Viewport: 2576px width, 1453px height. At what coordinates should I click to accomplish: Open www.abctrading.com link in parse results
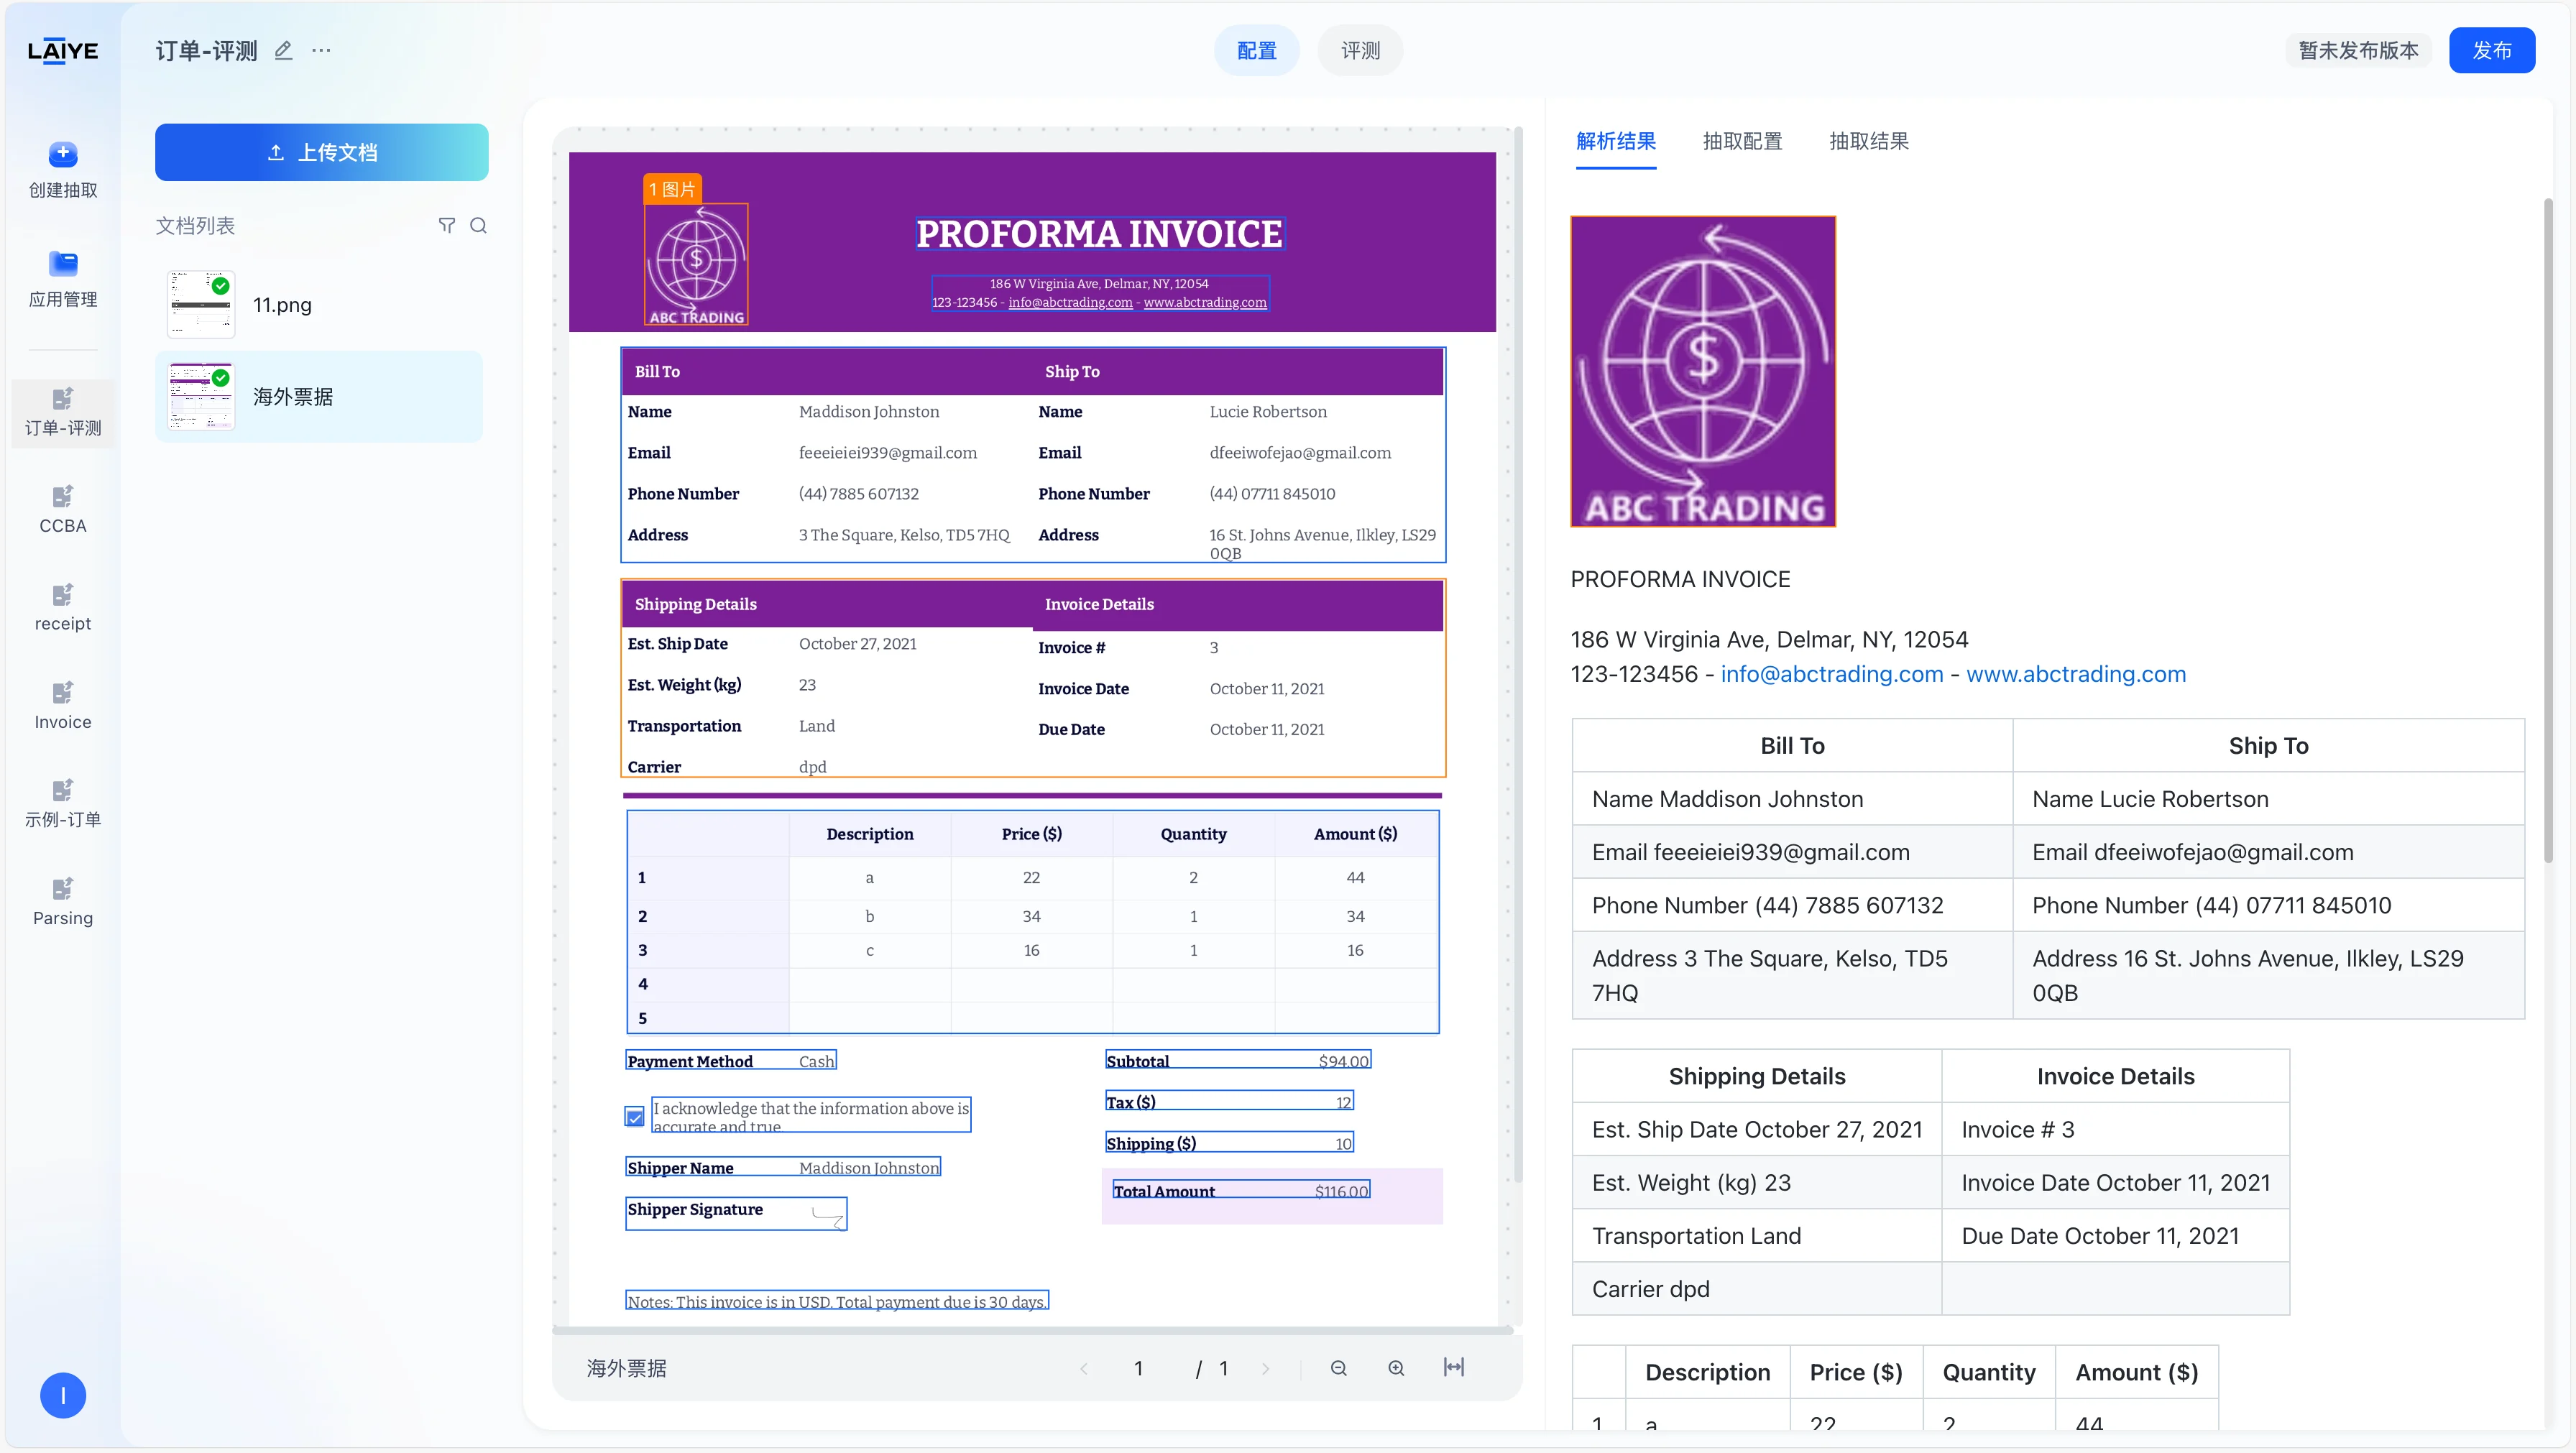(2076, 674)
